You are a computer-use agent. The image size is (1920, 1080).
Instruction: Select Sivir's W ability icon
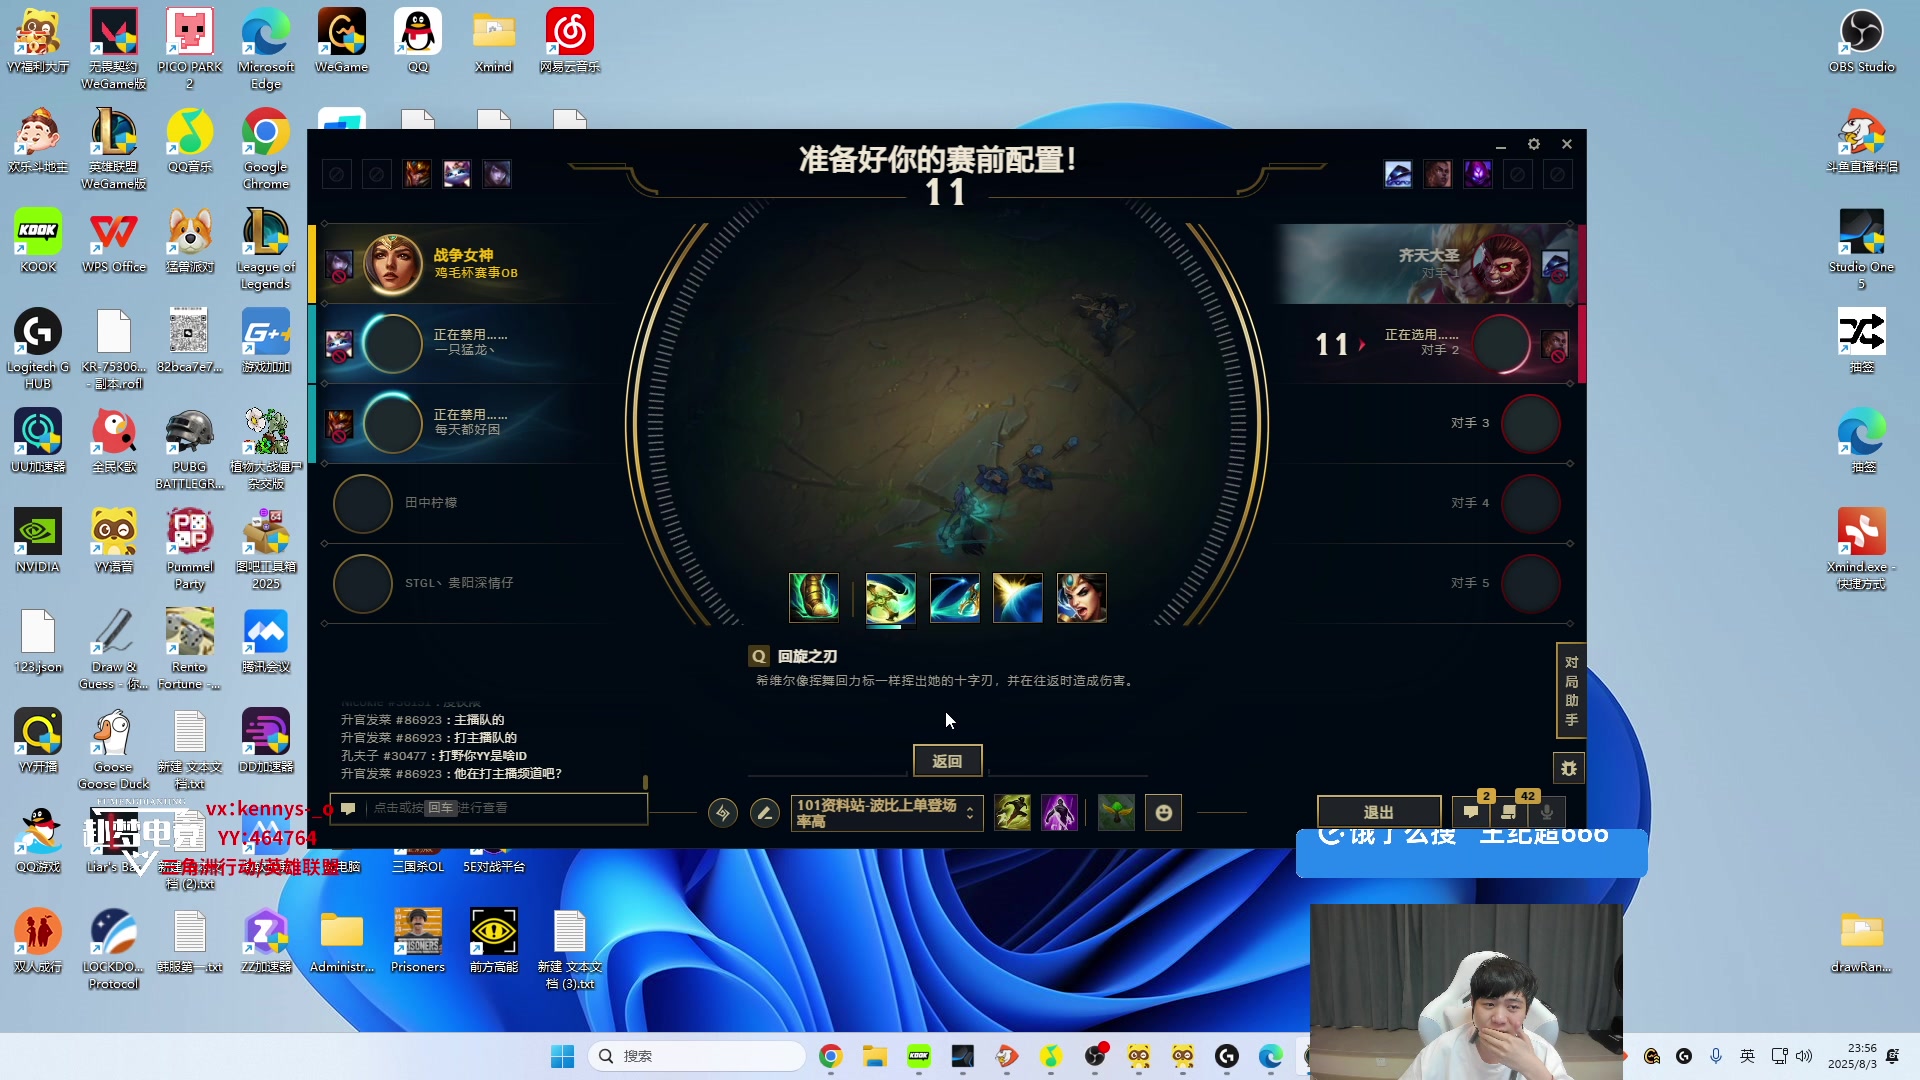(954, 598)
